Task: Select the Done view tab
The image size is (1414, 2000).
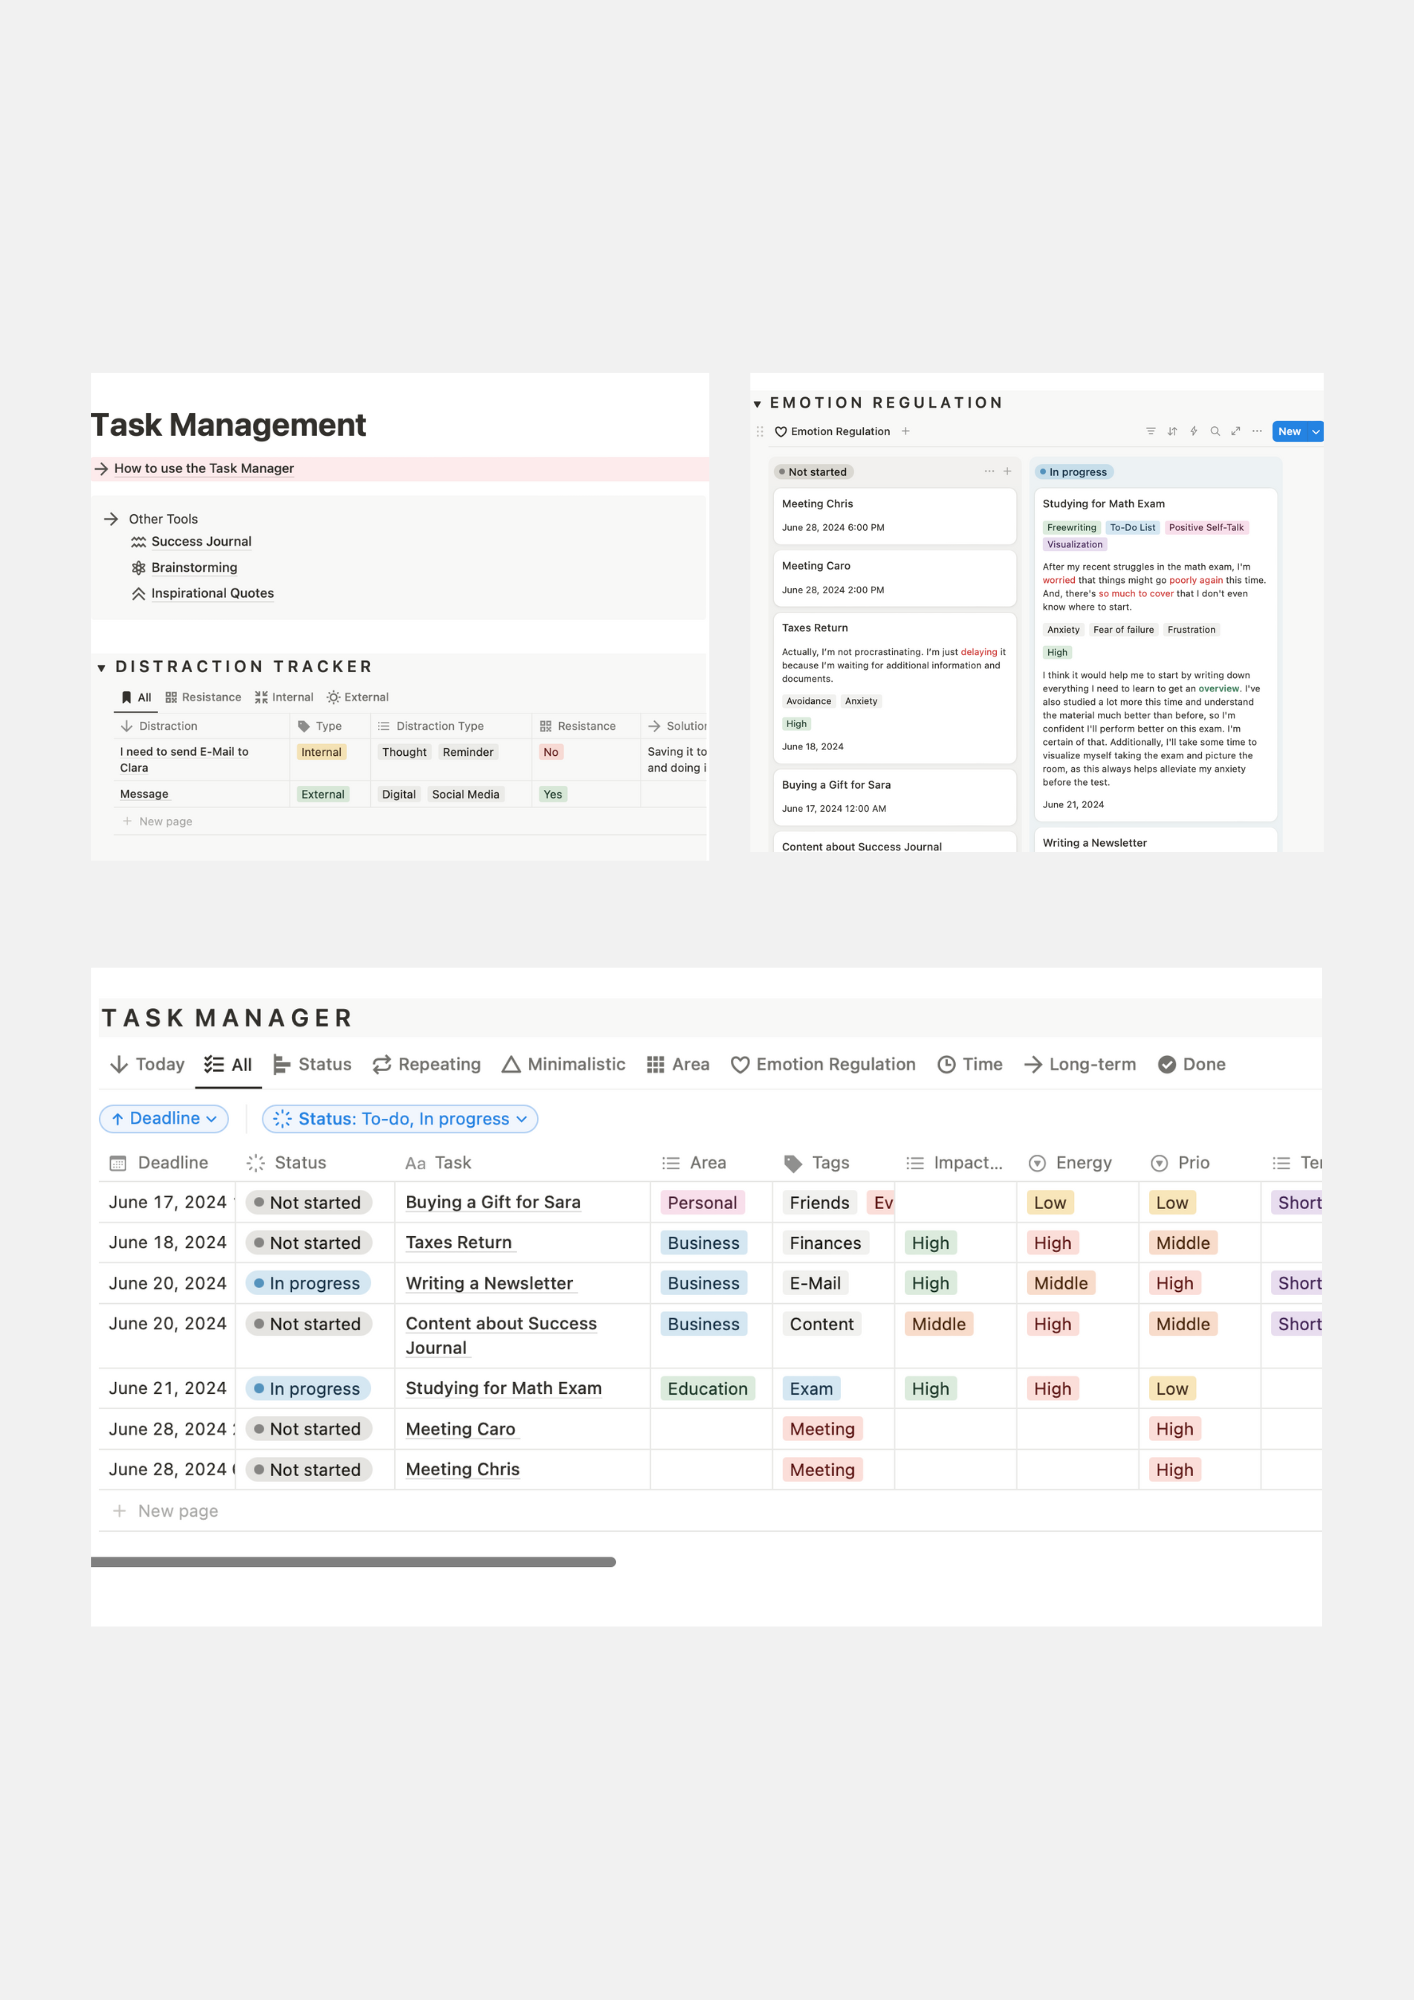Action: 1192,1065
